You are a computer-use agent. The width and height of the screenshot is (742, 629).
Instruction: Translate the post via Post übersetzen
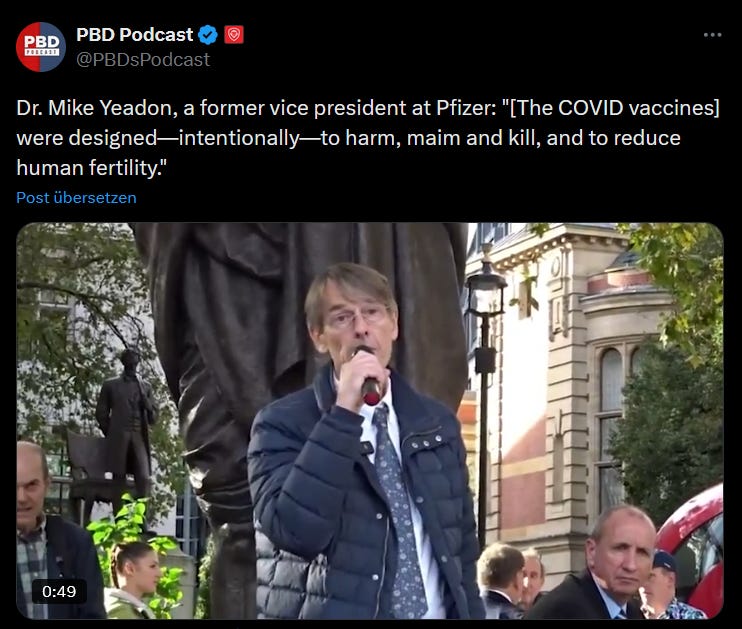click(76, 197)
